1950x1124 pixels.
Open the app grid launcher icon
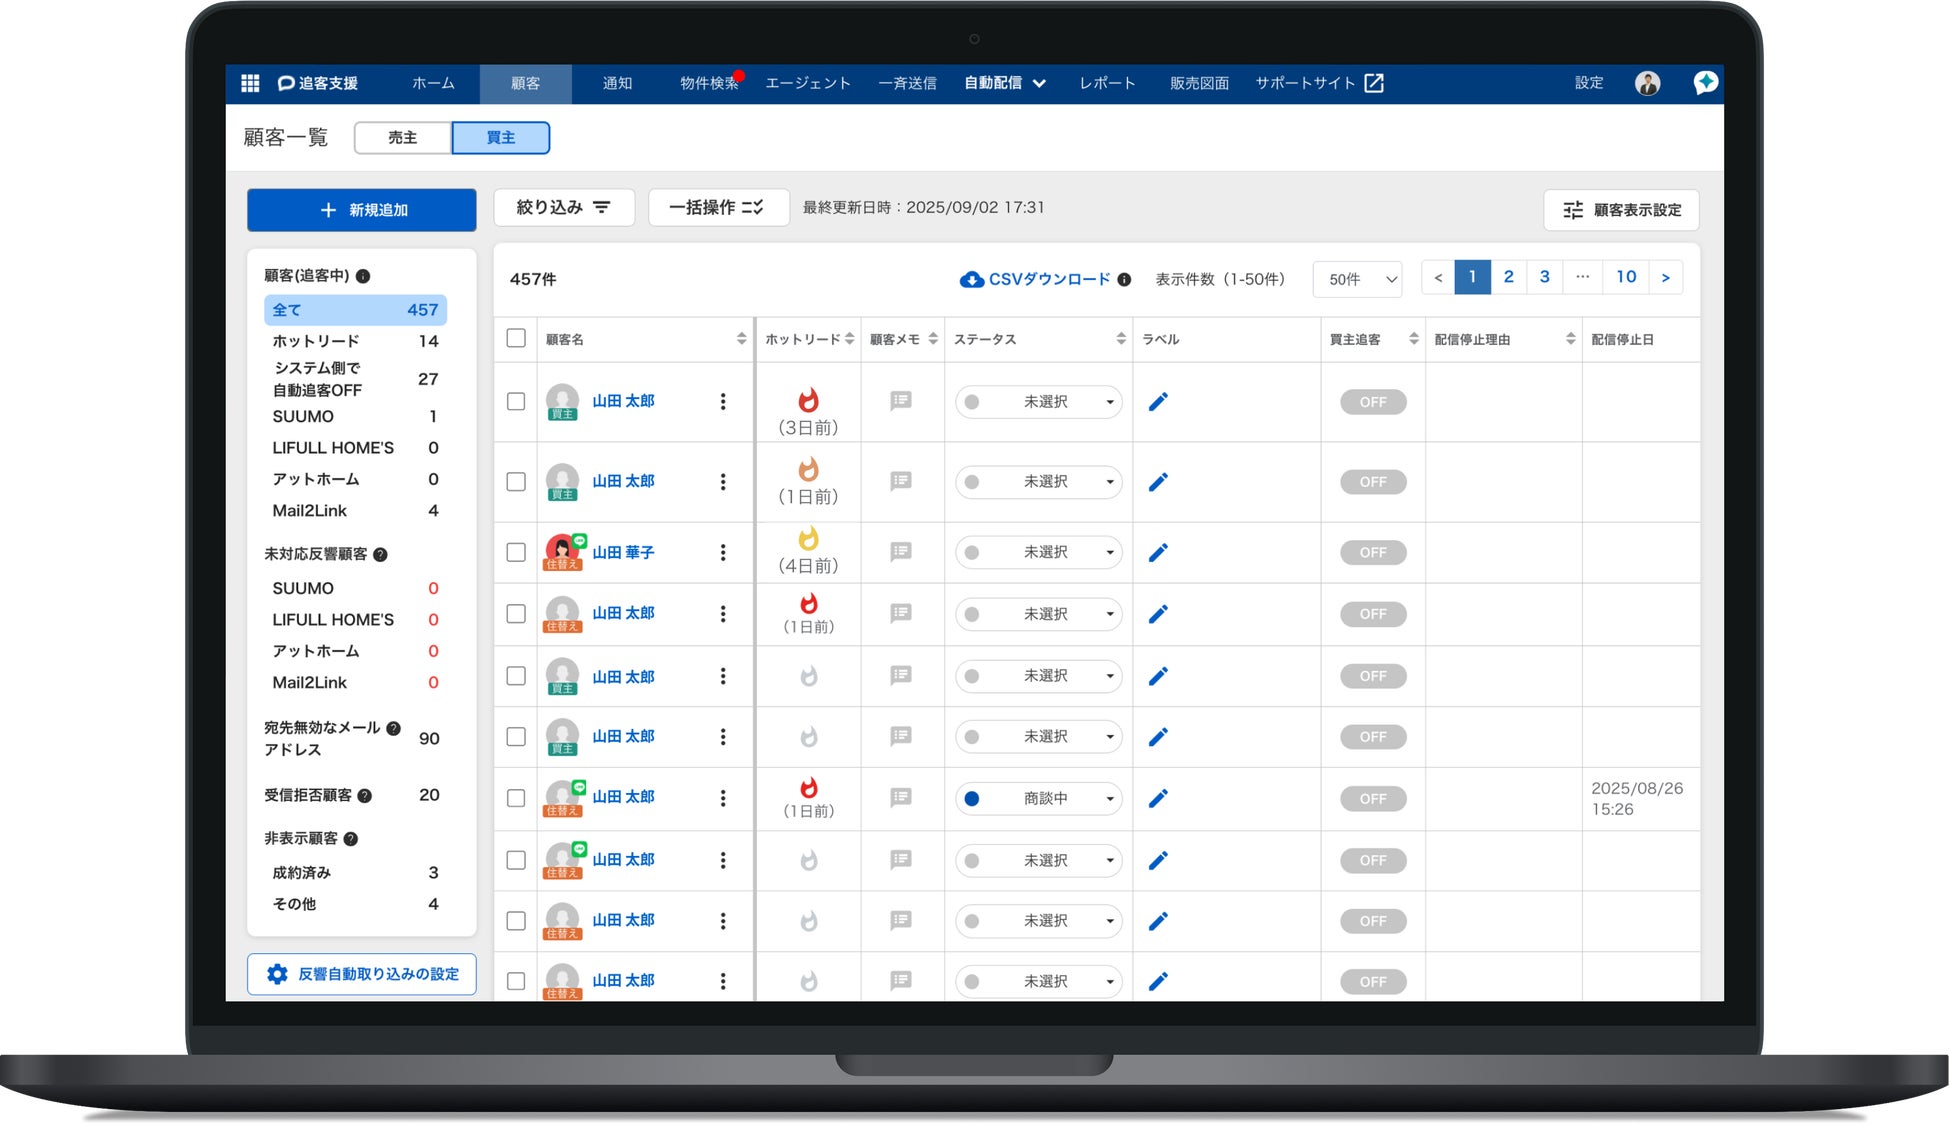[x=250, y=83]
